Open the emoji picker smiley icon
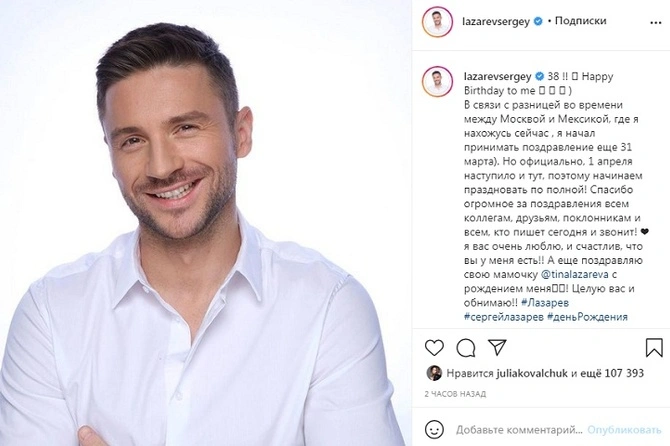The image size is (670, 446). 434,429
